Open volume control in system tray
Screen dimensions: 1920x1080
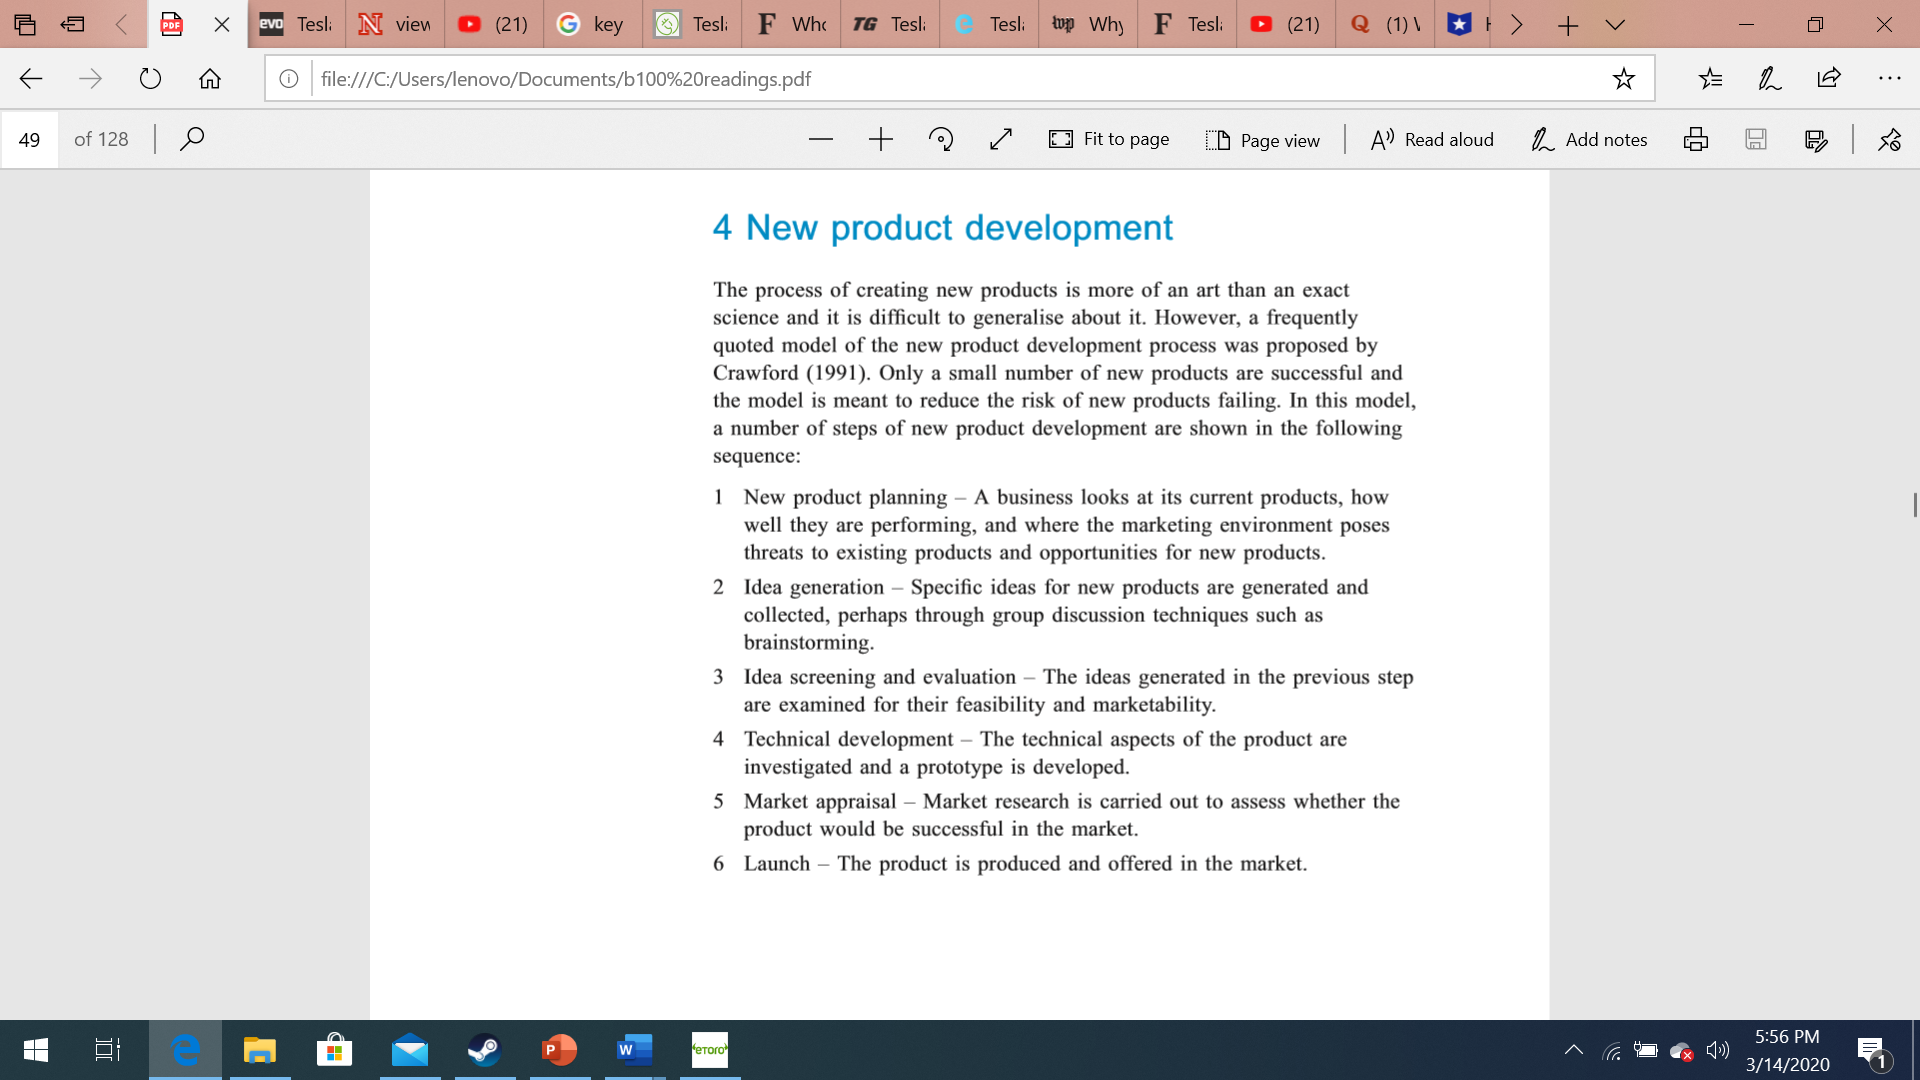(x=1718, y=1050)
